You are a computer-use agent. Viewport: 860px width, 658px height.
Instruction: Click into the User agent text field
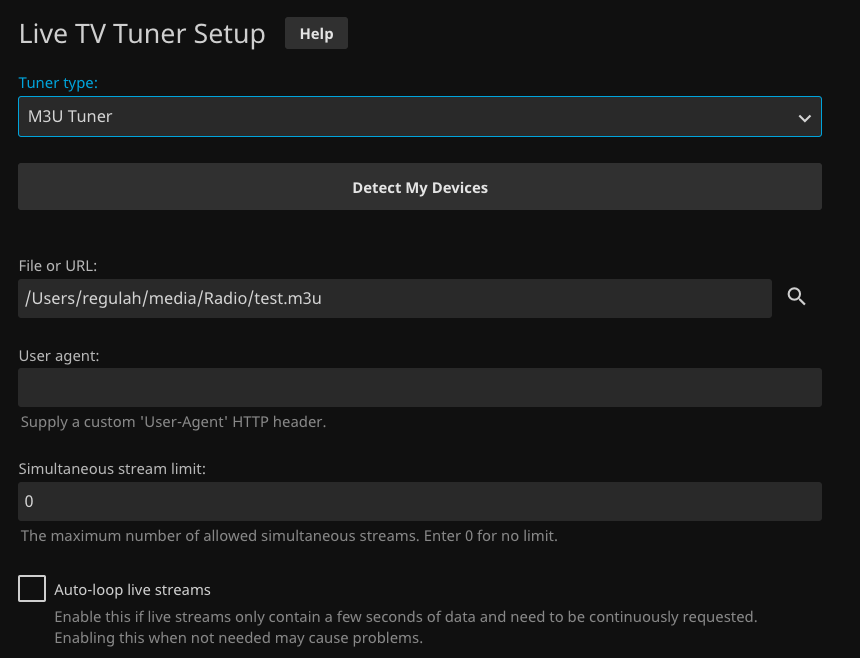coord(420,387)
